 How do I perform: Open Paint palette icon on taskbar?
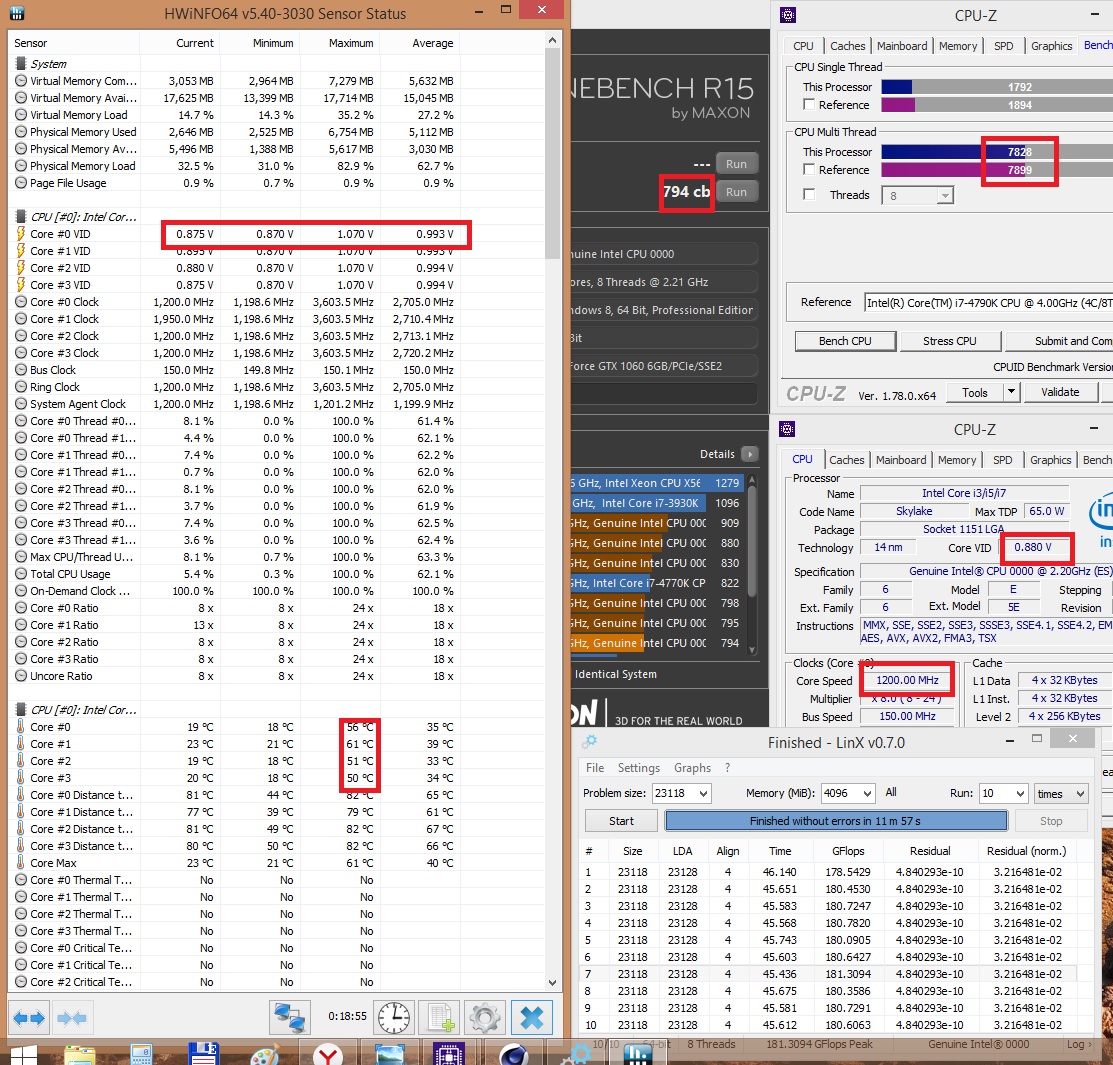coord(265,1055)
